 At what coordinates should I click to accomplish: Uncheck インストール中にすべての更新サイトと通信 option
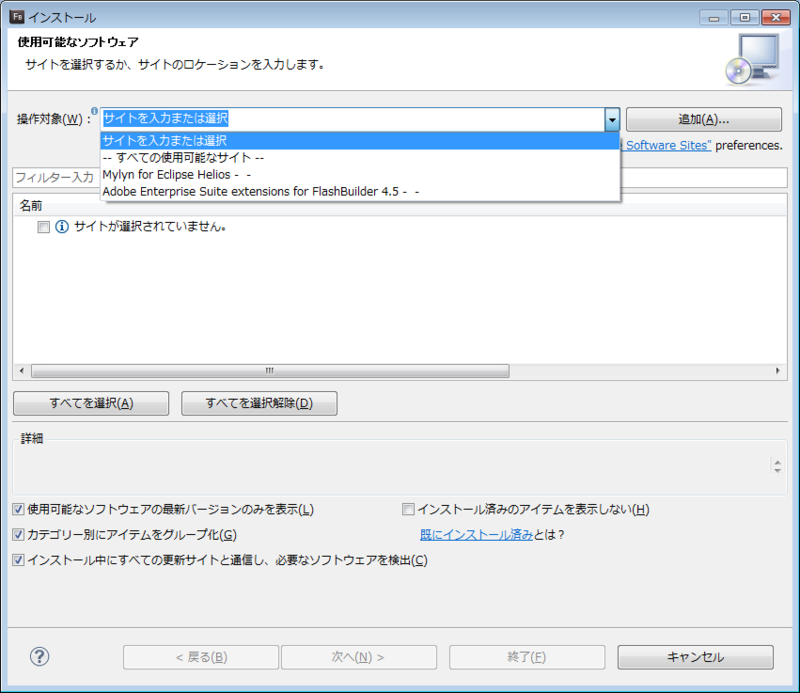[x=18, y=560]
